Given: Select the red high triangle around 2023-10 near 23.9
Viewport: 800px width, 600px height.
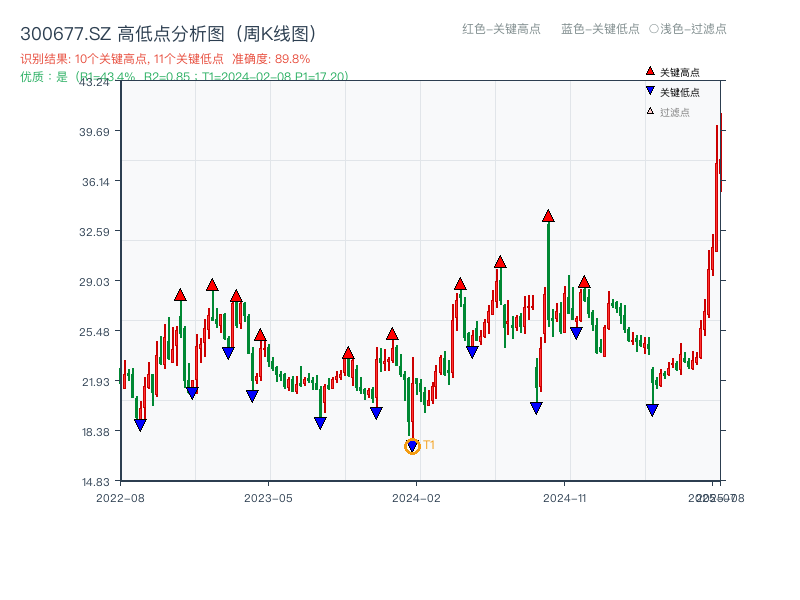Looking at the screenshot, I should point(348,353).
